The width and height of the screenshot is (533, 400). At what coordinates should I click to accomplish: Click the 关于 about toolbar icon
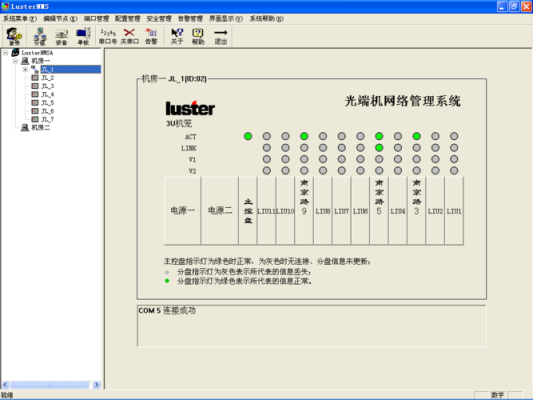[177, 36]
